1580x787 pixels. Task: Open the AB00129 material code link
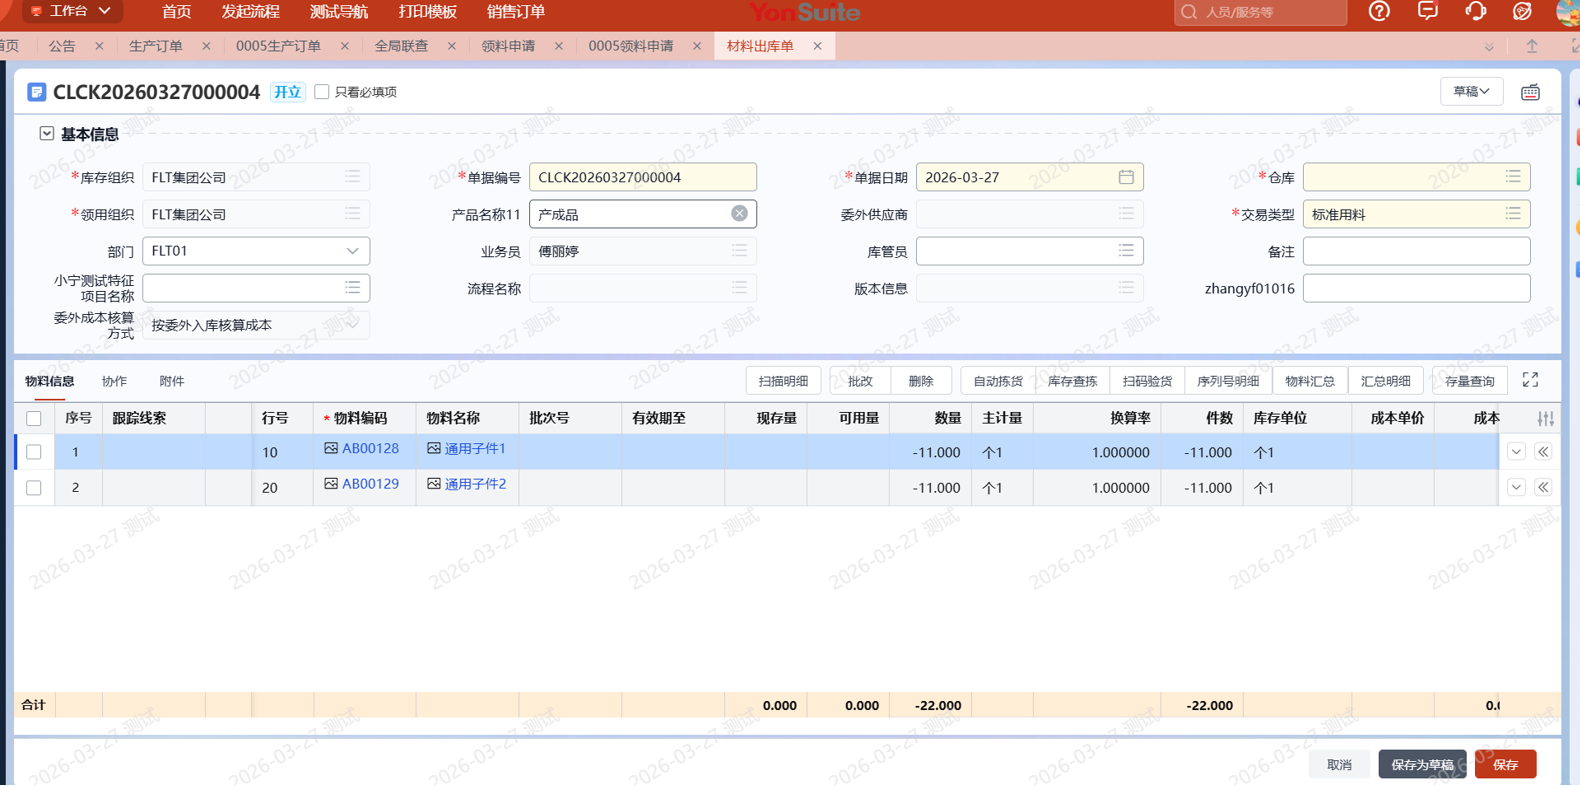coord(370,484)
